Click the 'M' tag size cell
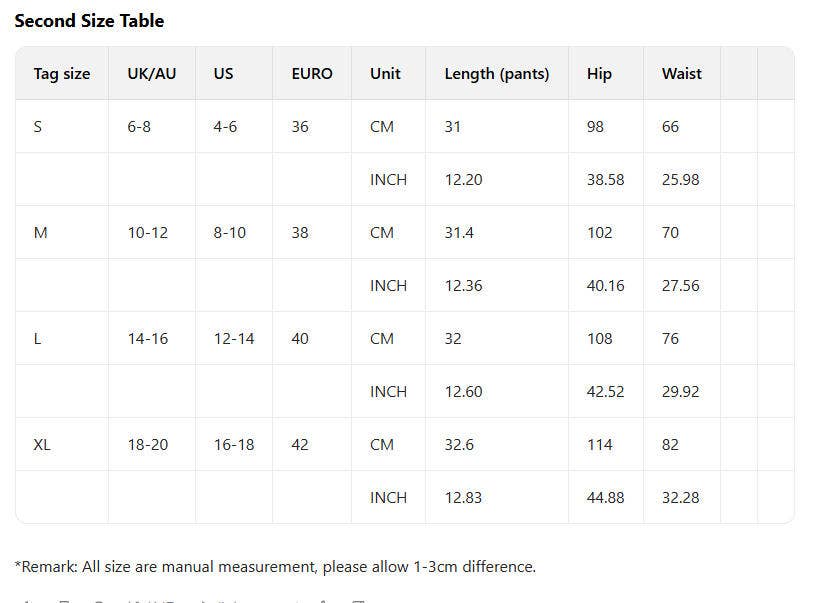 [40, 233]
